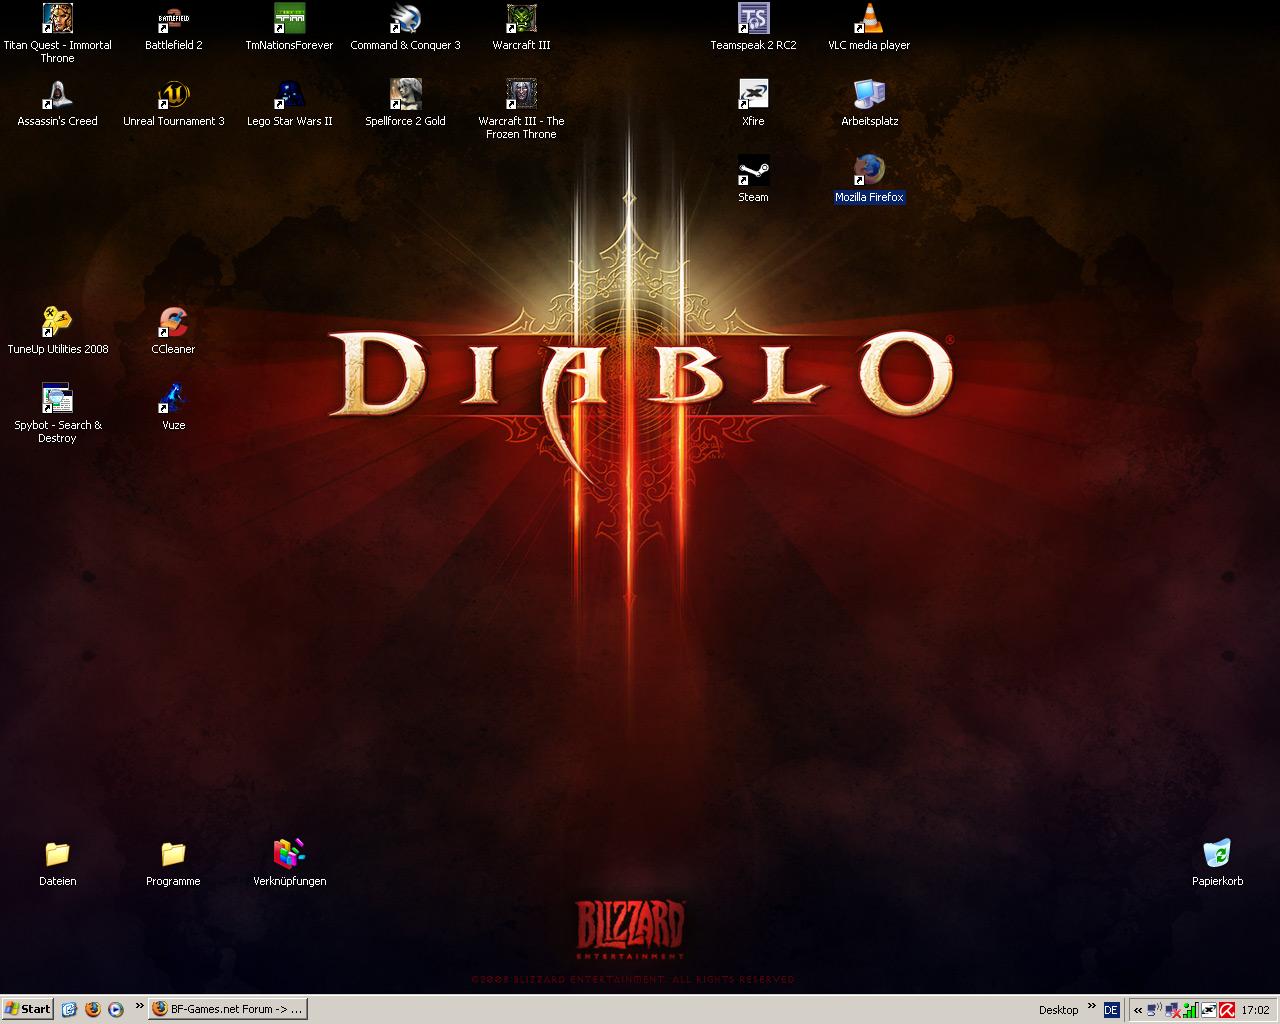This screenshot has width=1280, height=1024.
Task: Click the Xfire icon in system tray
Action: (1209, 1010)
